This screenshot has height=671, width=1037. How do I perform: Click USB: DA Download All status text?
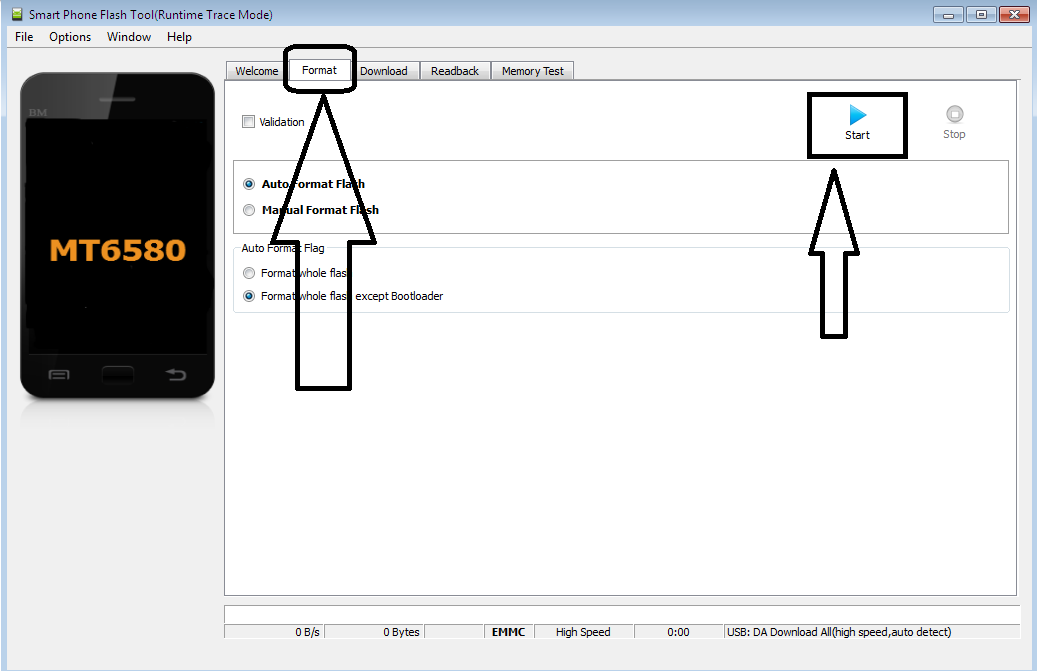839,632
